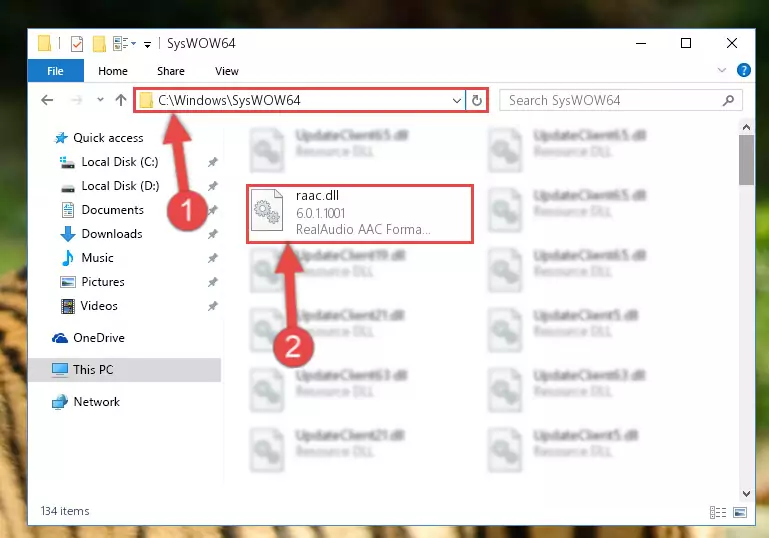Open Videos in the navigation pane
The image size is (769, 538).
(89, 306)
